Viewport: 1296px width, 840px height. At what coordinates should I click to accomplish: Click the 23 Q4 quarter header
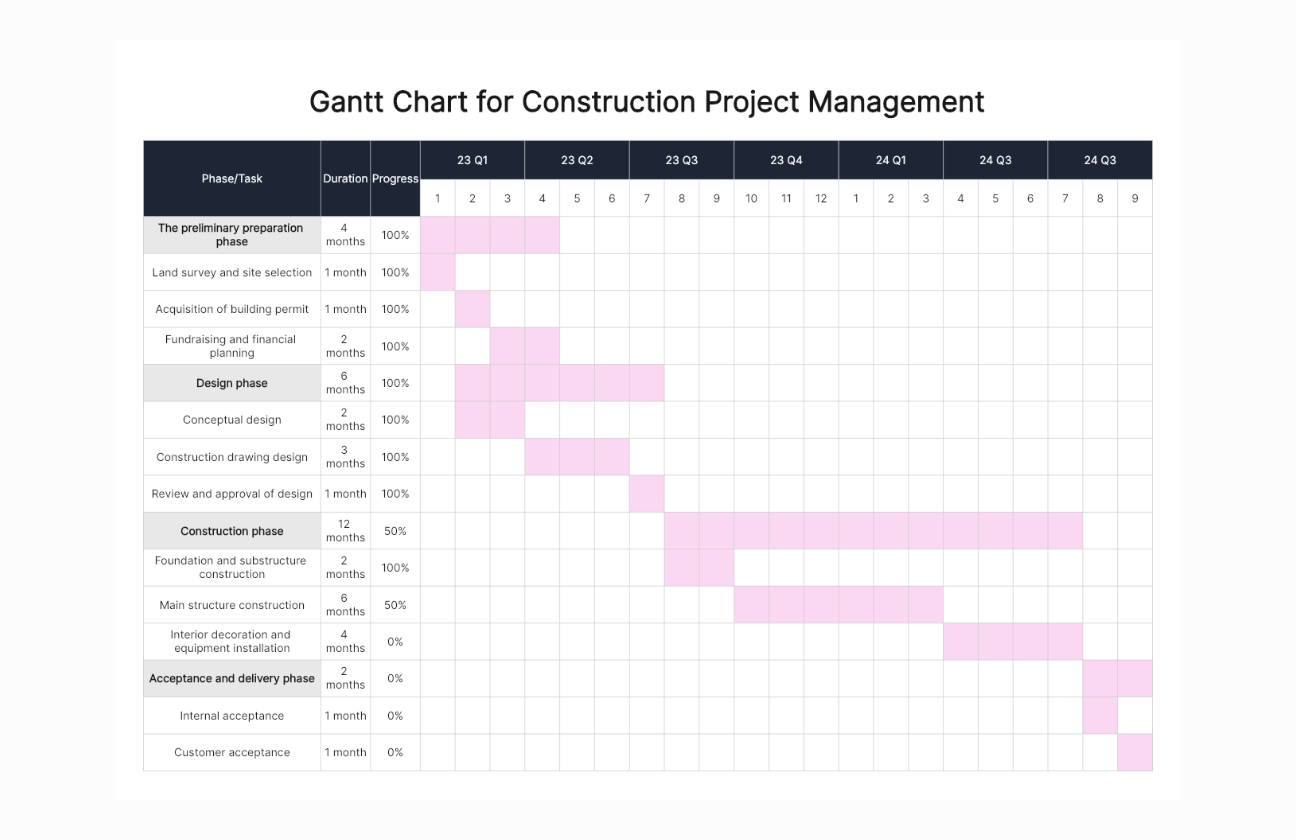click(x=786, y=160)
